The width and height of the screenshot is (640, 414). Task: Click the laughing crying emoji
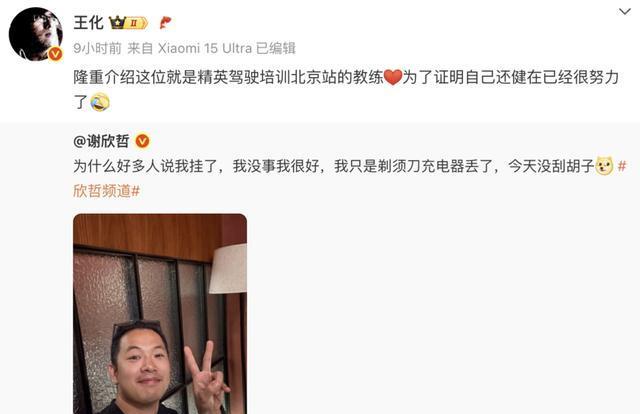coord(100,102)
